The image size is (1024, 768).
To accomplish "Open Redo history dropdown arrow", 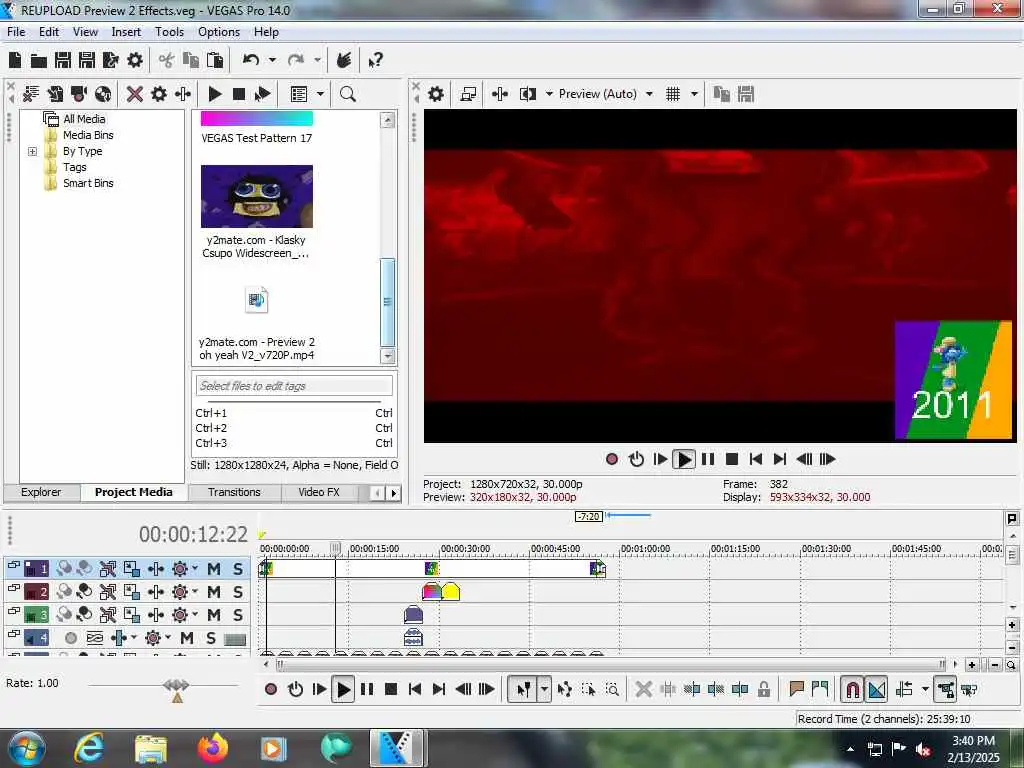I will point(317,60).
